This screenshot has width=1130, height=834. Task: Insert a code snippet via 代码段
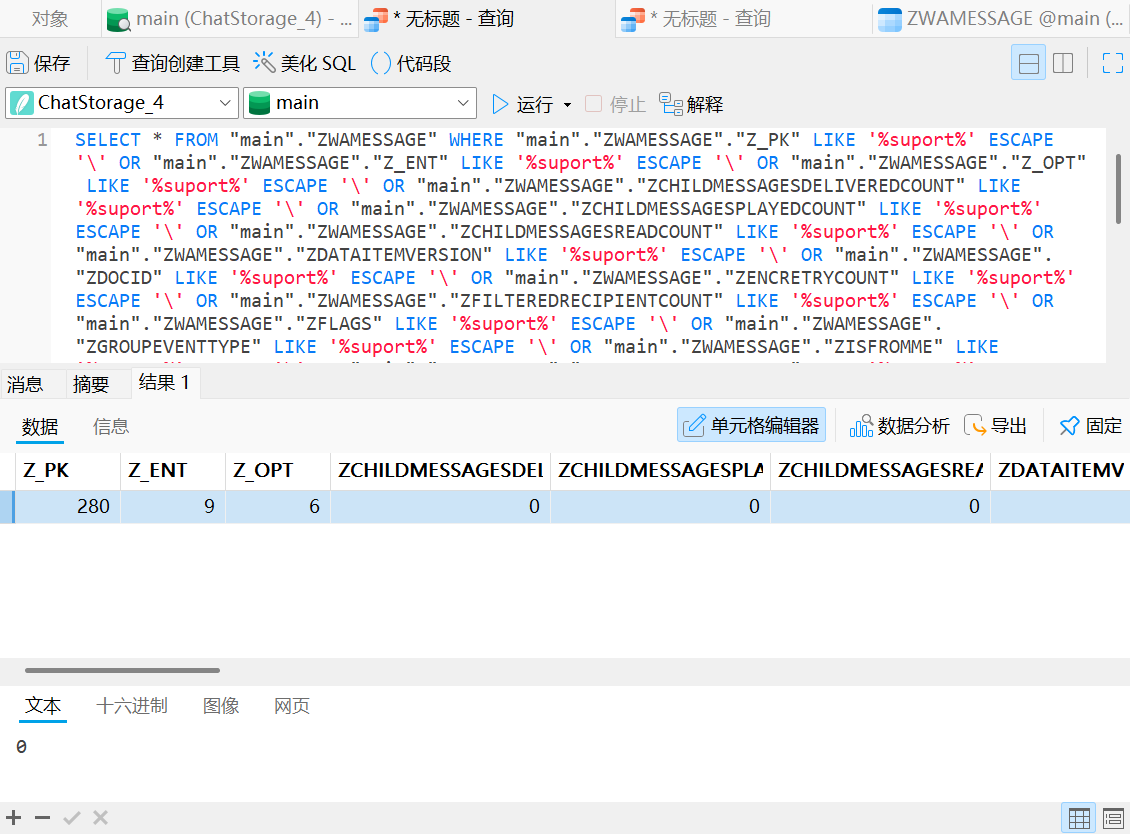(x=411, y=63)
